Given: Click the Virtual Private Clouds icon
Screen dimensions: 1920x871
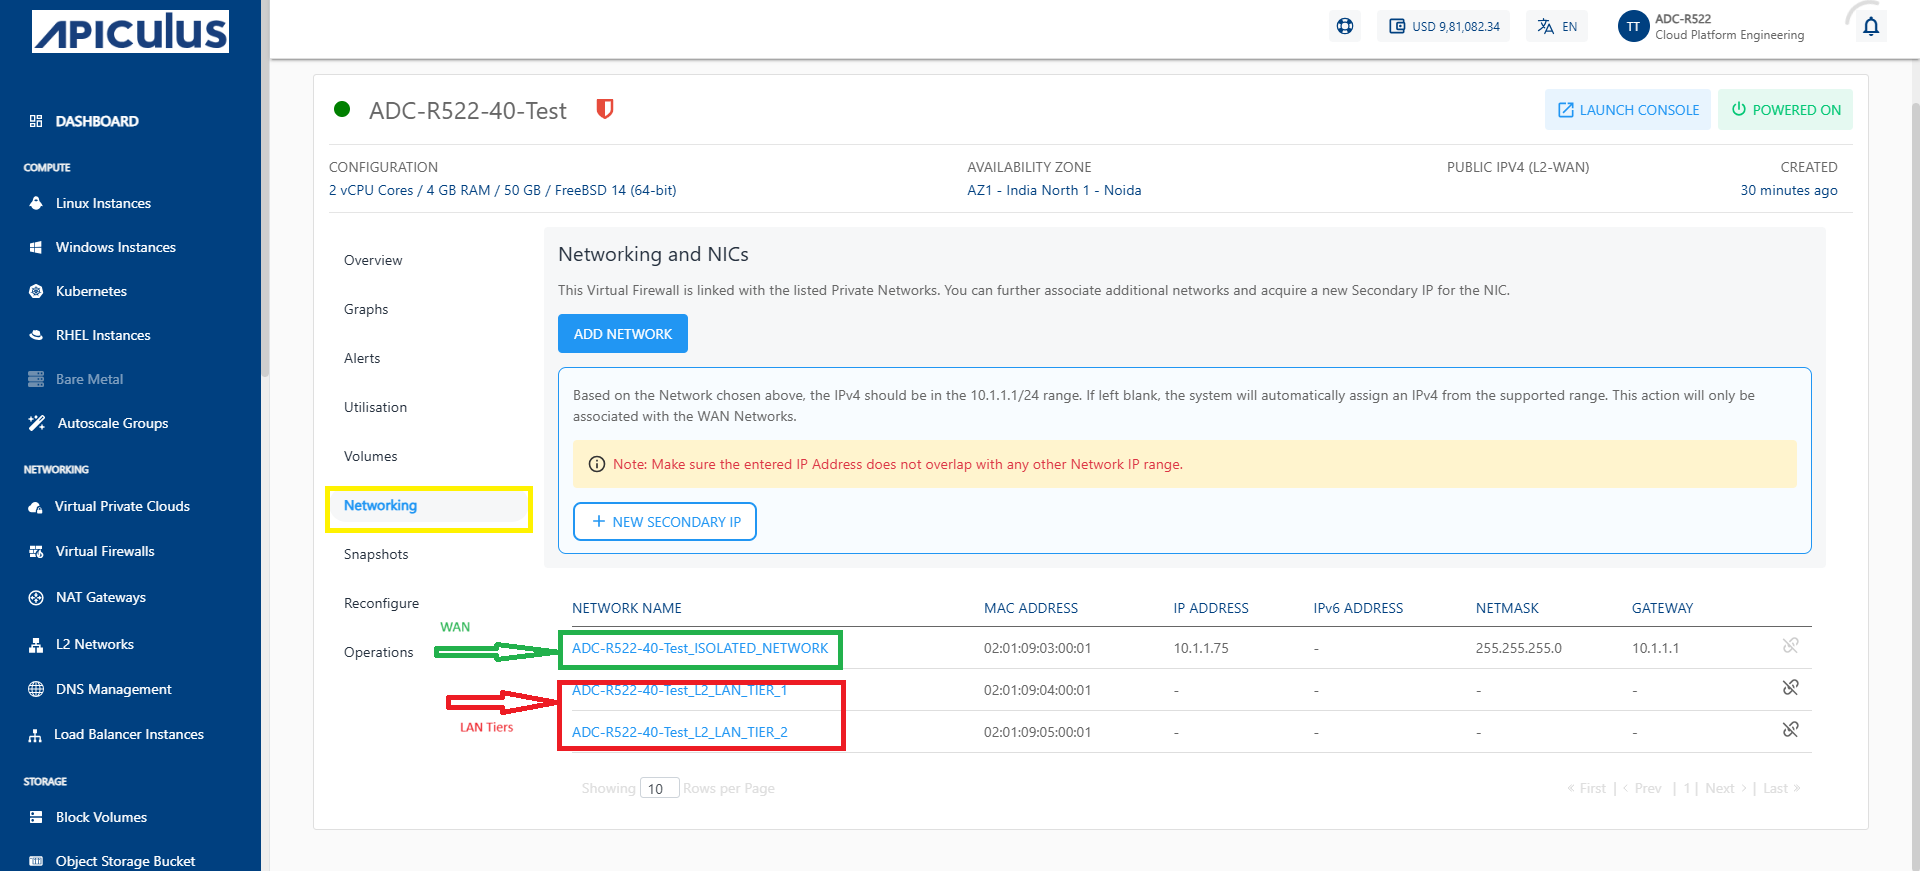Looking at the screenshot, I should tap(36, 507).
